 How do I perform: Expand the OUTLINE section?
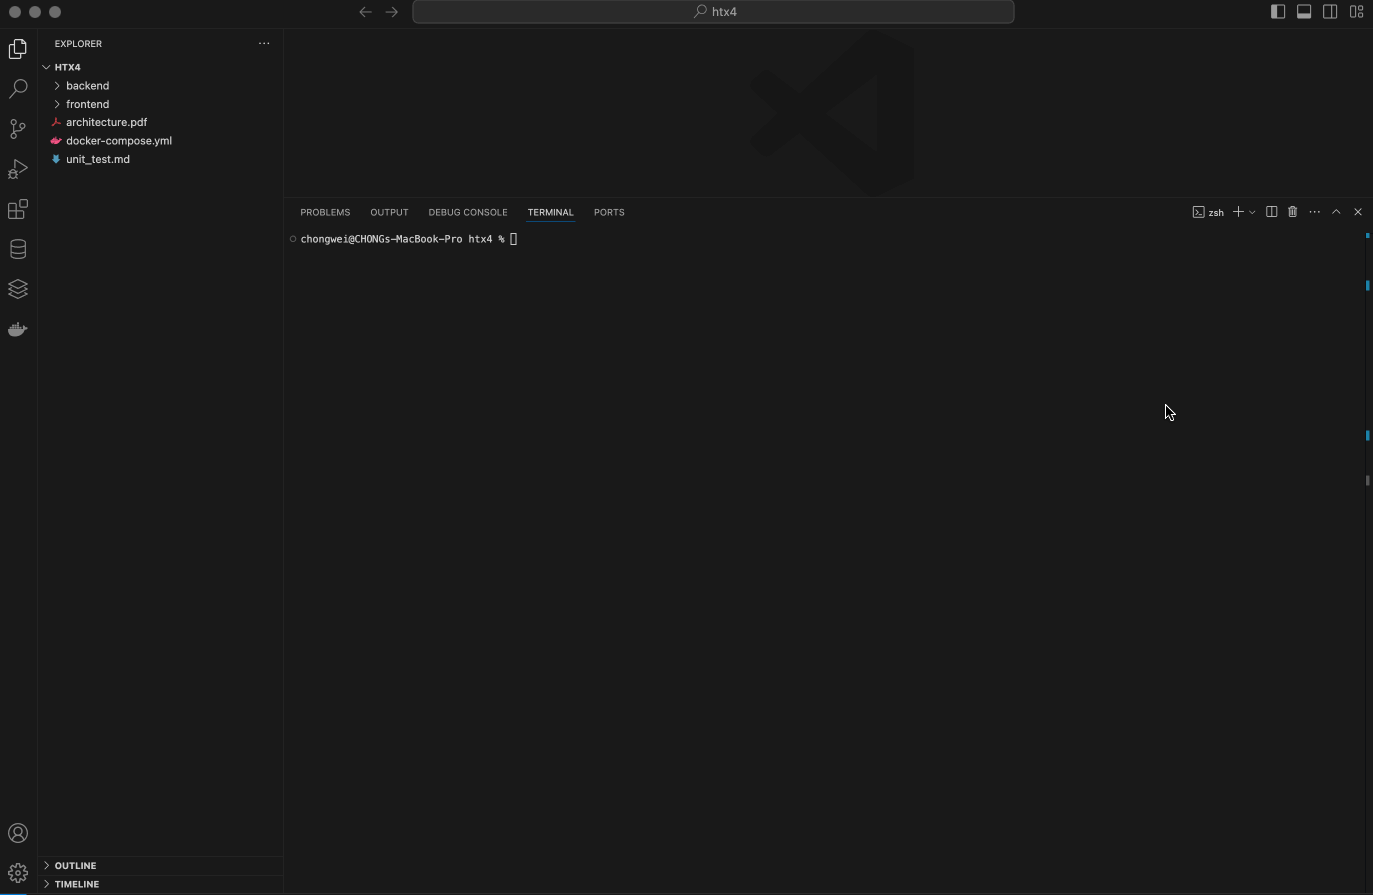point(75,866)
